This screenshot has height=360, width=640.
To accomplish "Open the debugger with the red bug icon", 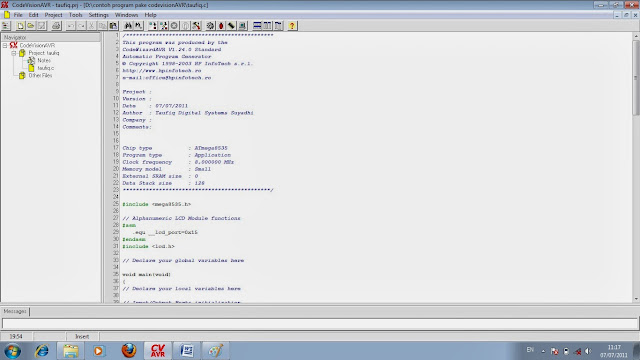I will (221, 26).
